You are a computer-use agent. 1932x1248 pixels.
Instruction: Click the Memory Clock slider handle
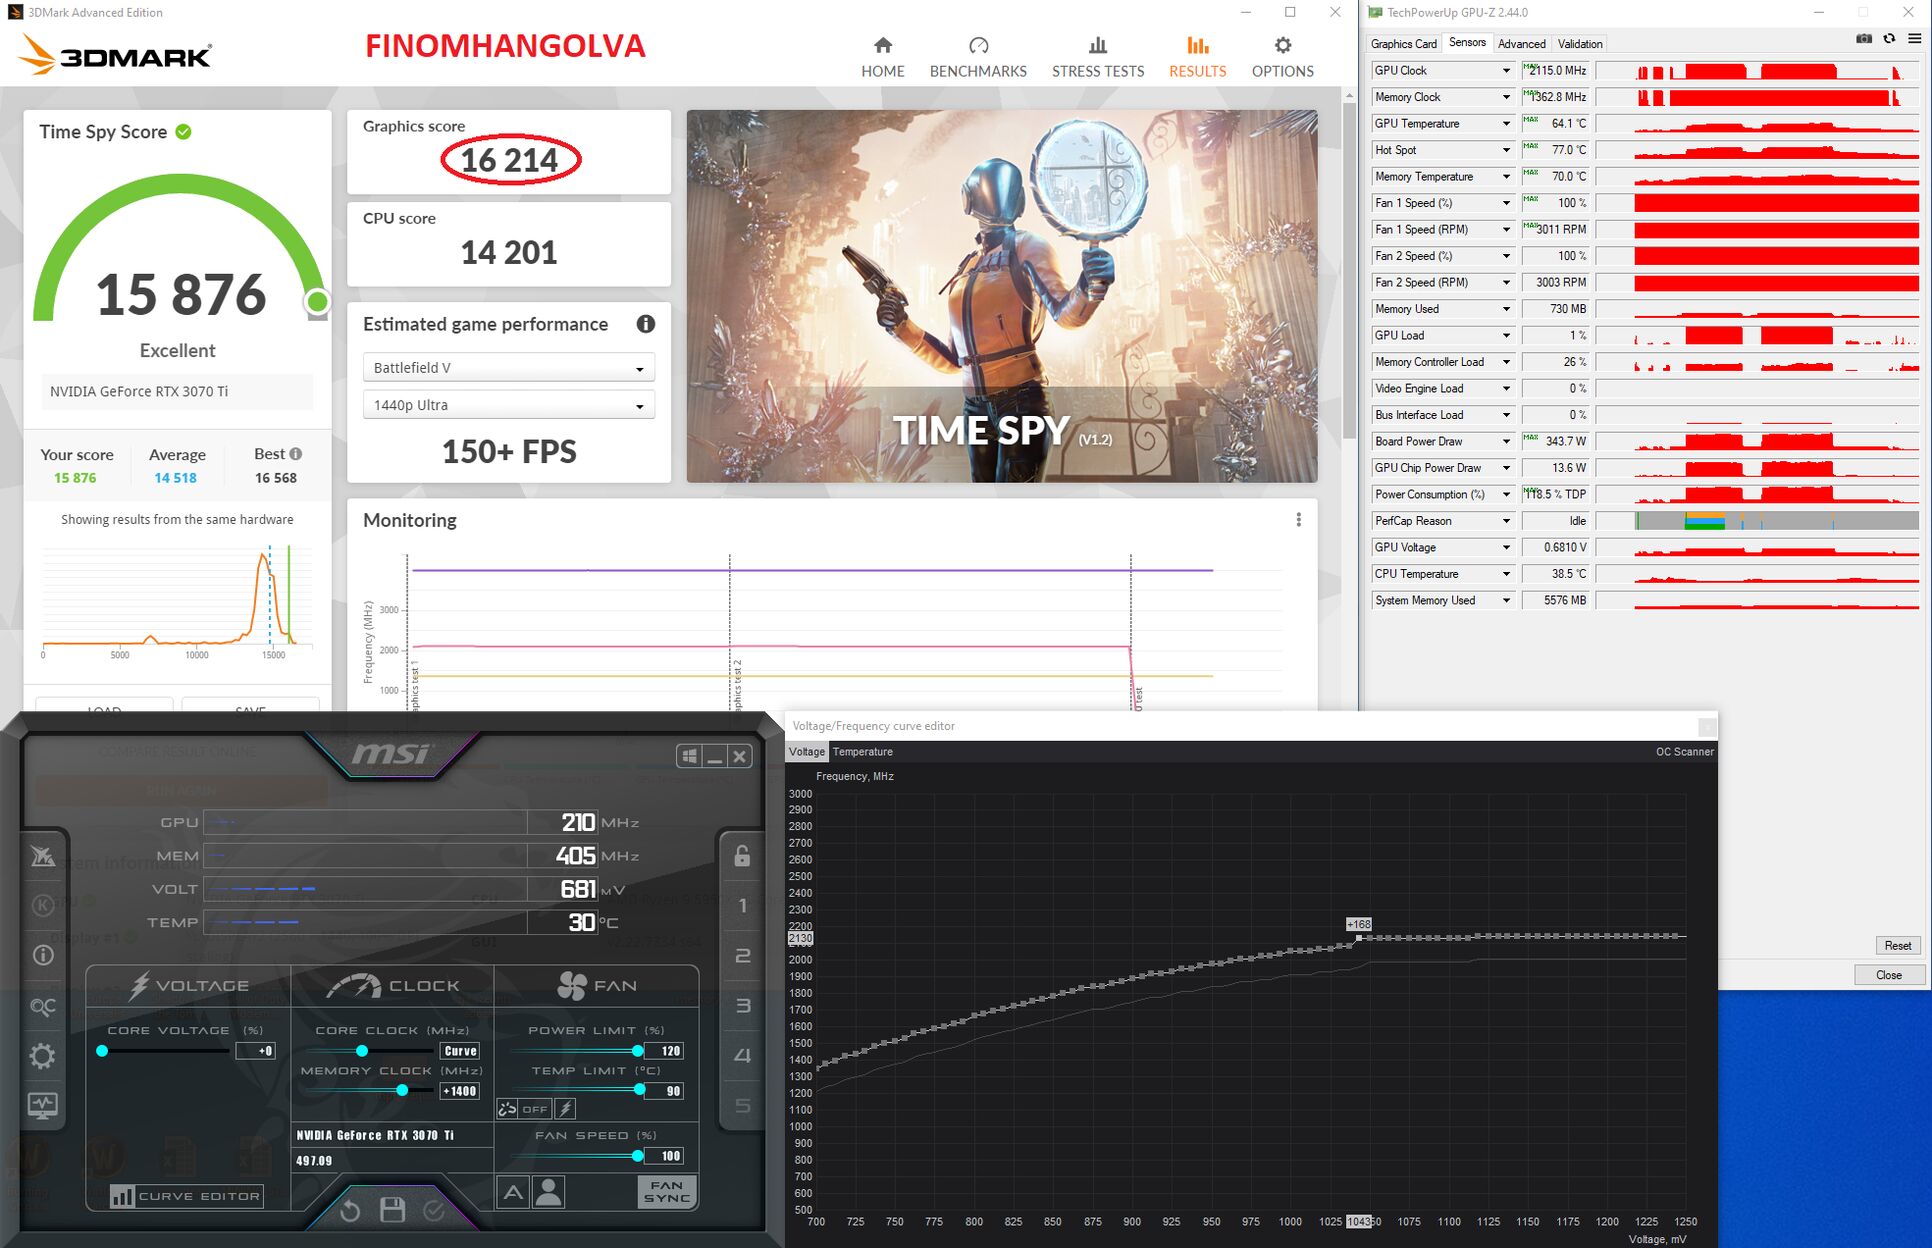pyautogui.click(x=402, y=1091)
